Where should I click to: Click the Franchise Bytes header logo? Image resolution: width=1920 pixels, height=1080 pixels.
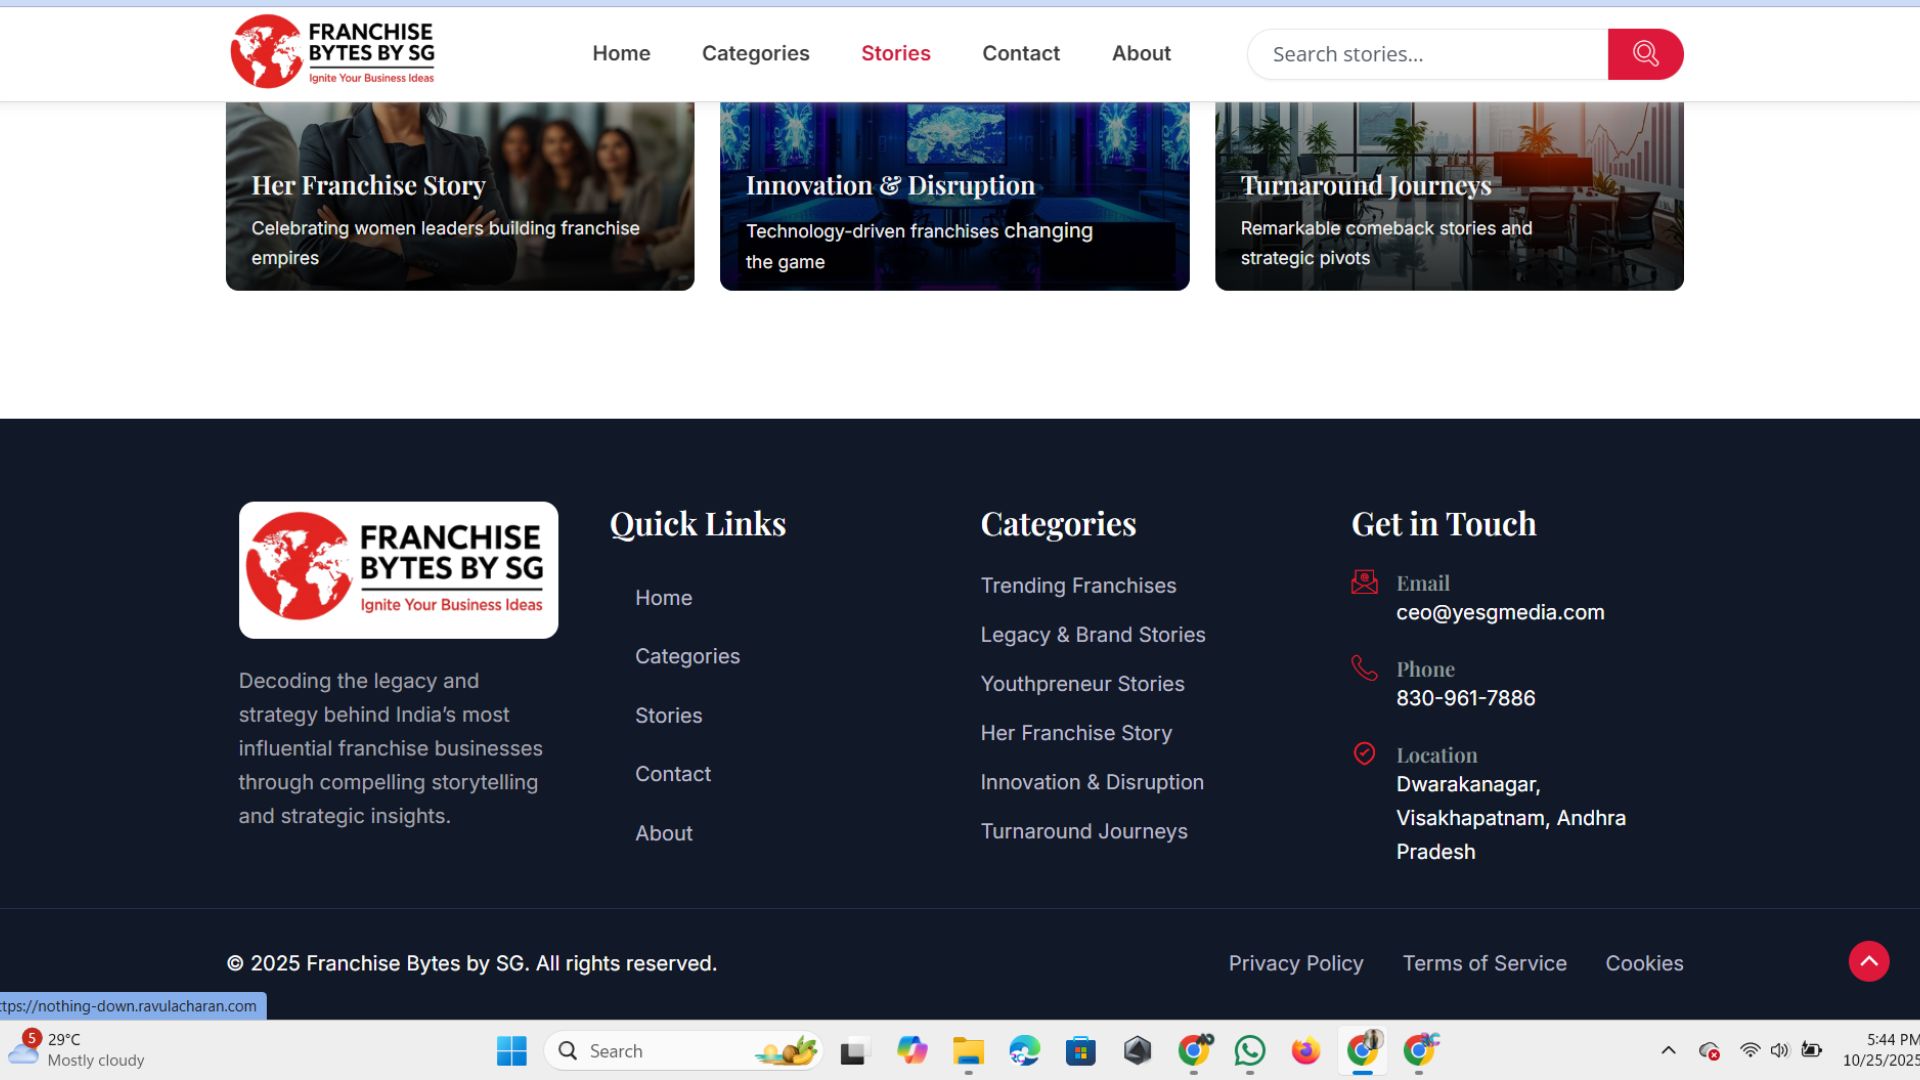333,52
